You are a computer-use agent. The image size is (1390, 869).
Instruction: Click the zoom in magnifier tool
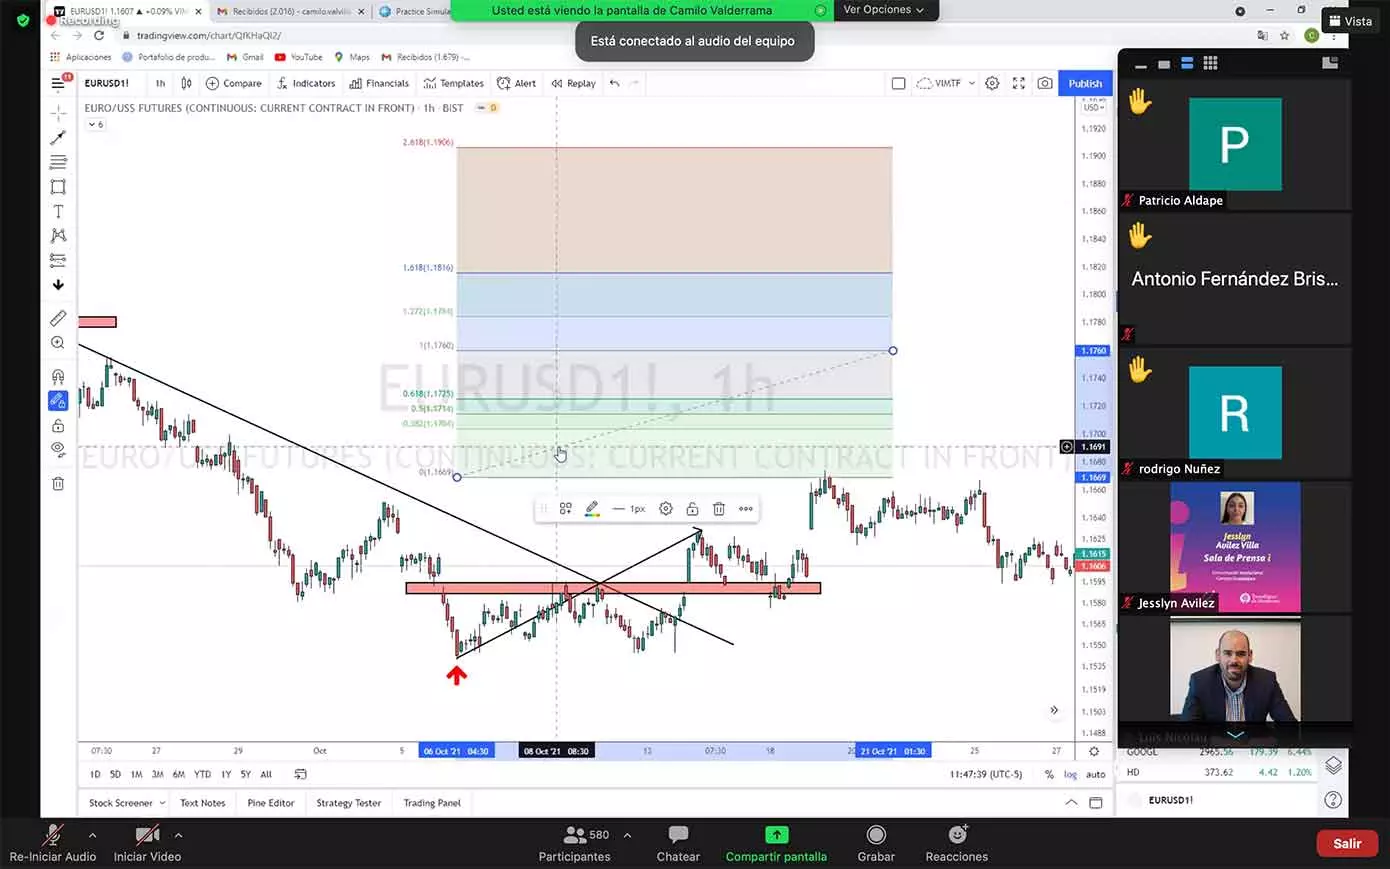pyautogui.click(x=58, y=343)
